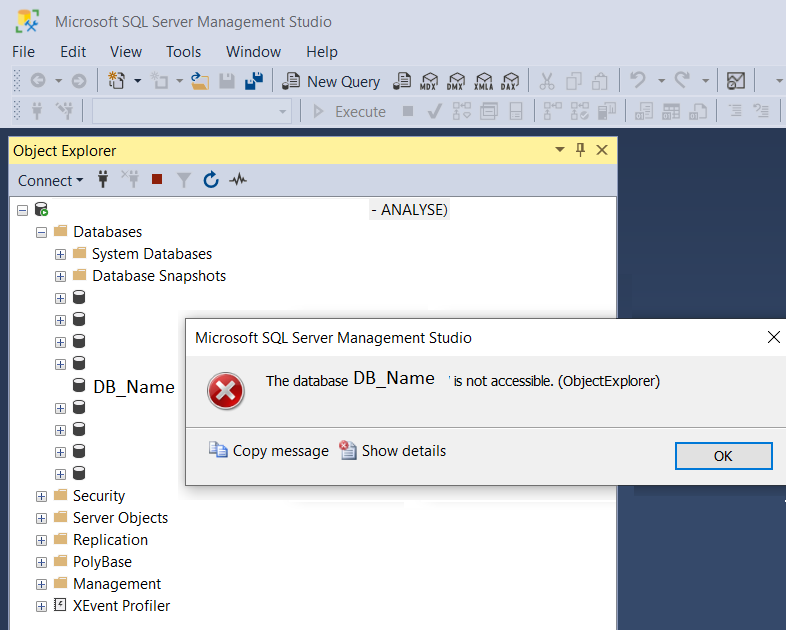Click Database Engine Query icon
786x630 pixels.
point(402,81)
